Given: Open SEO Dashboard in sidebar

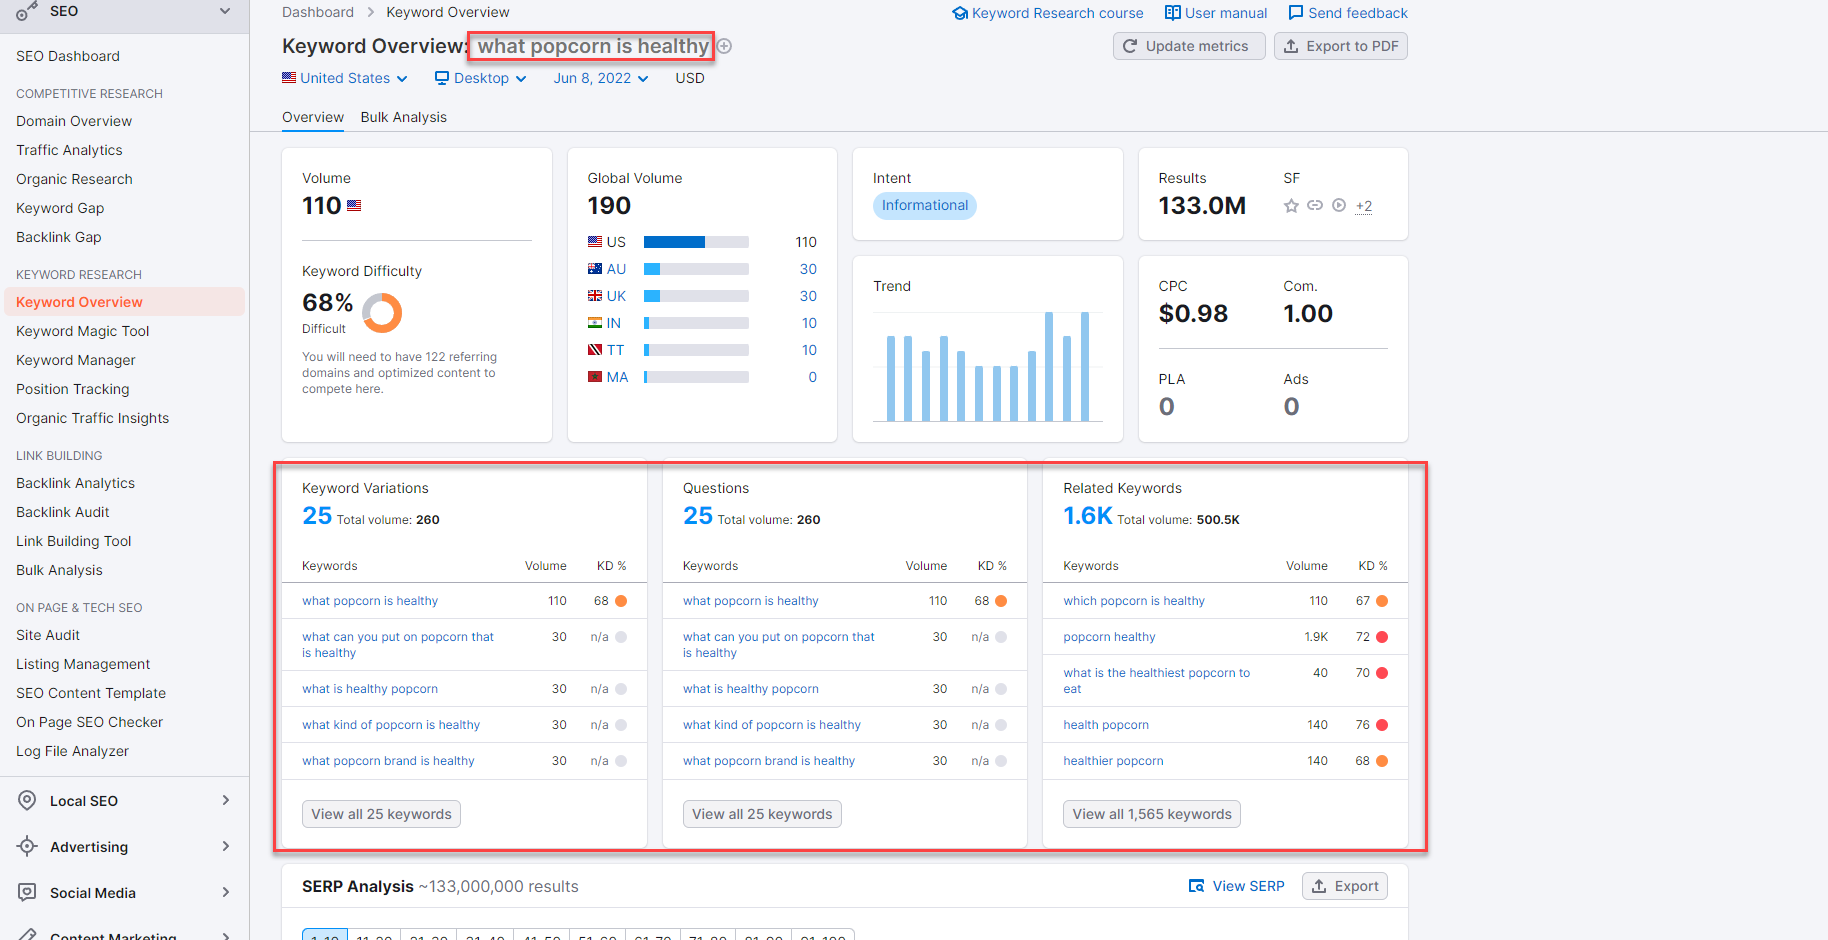Looking at the screenshot, I should coord(68,56).
